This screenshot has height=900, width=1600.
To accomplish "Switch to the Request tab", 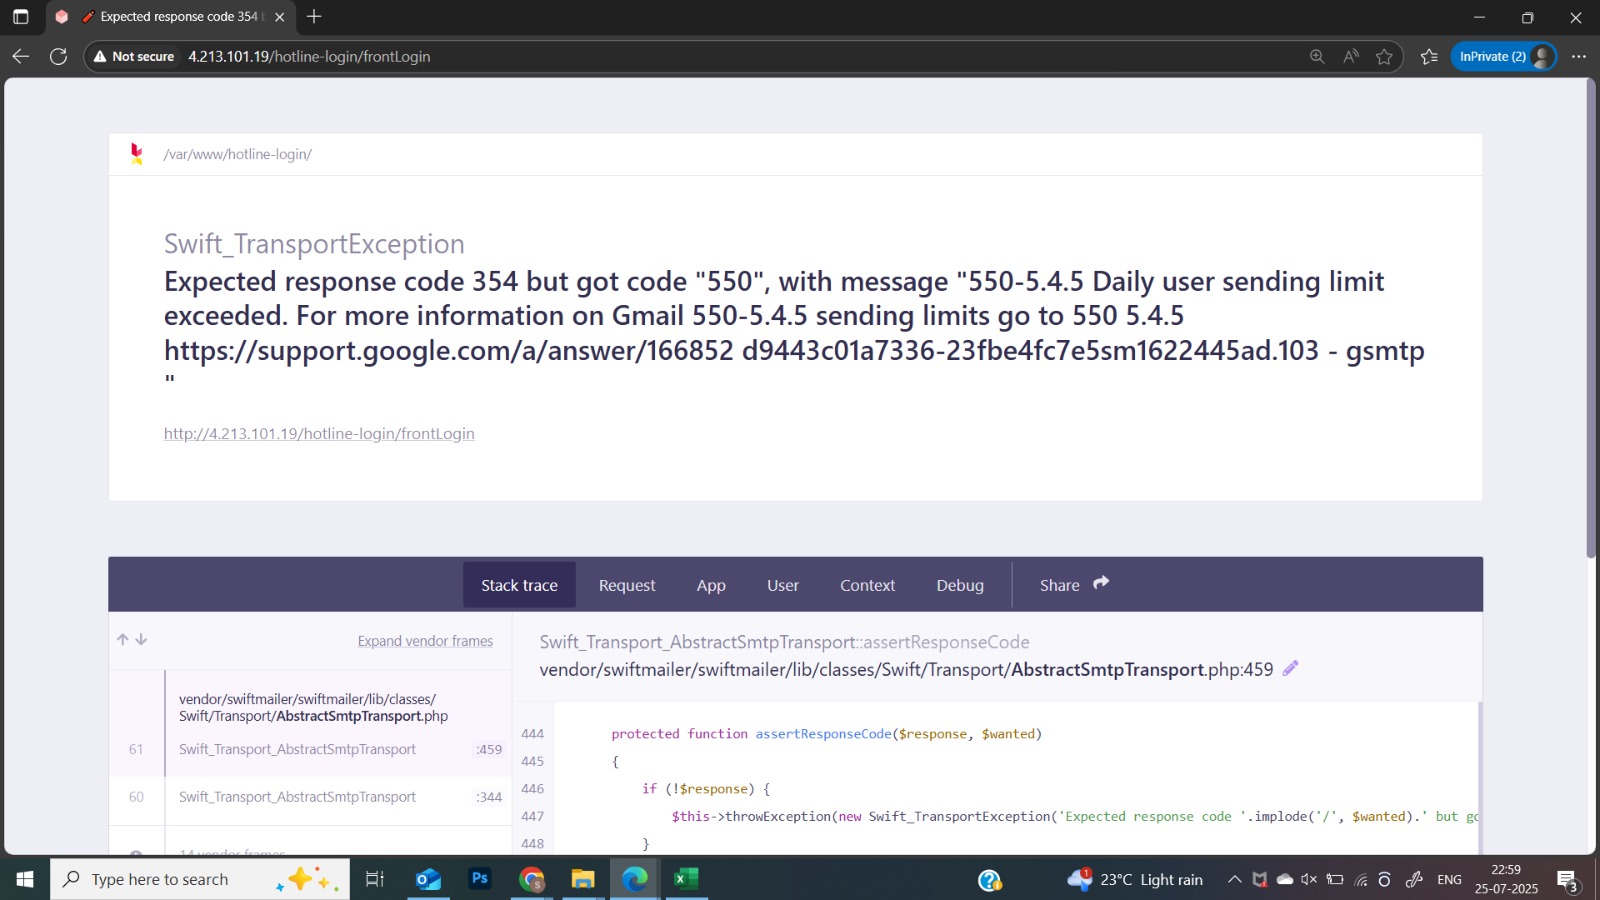I will (x=627, y=585).
